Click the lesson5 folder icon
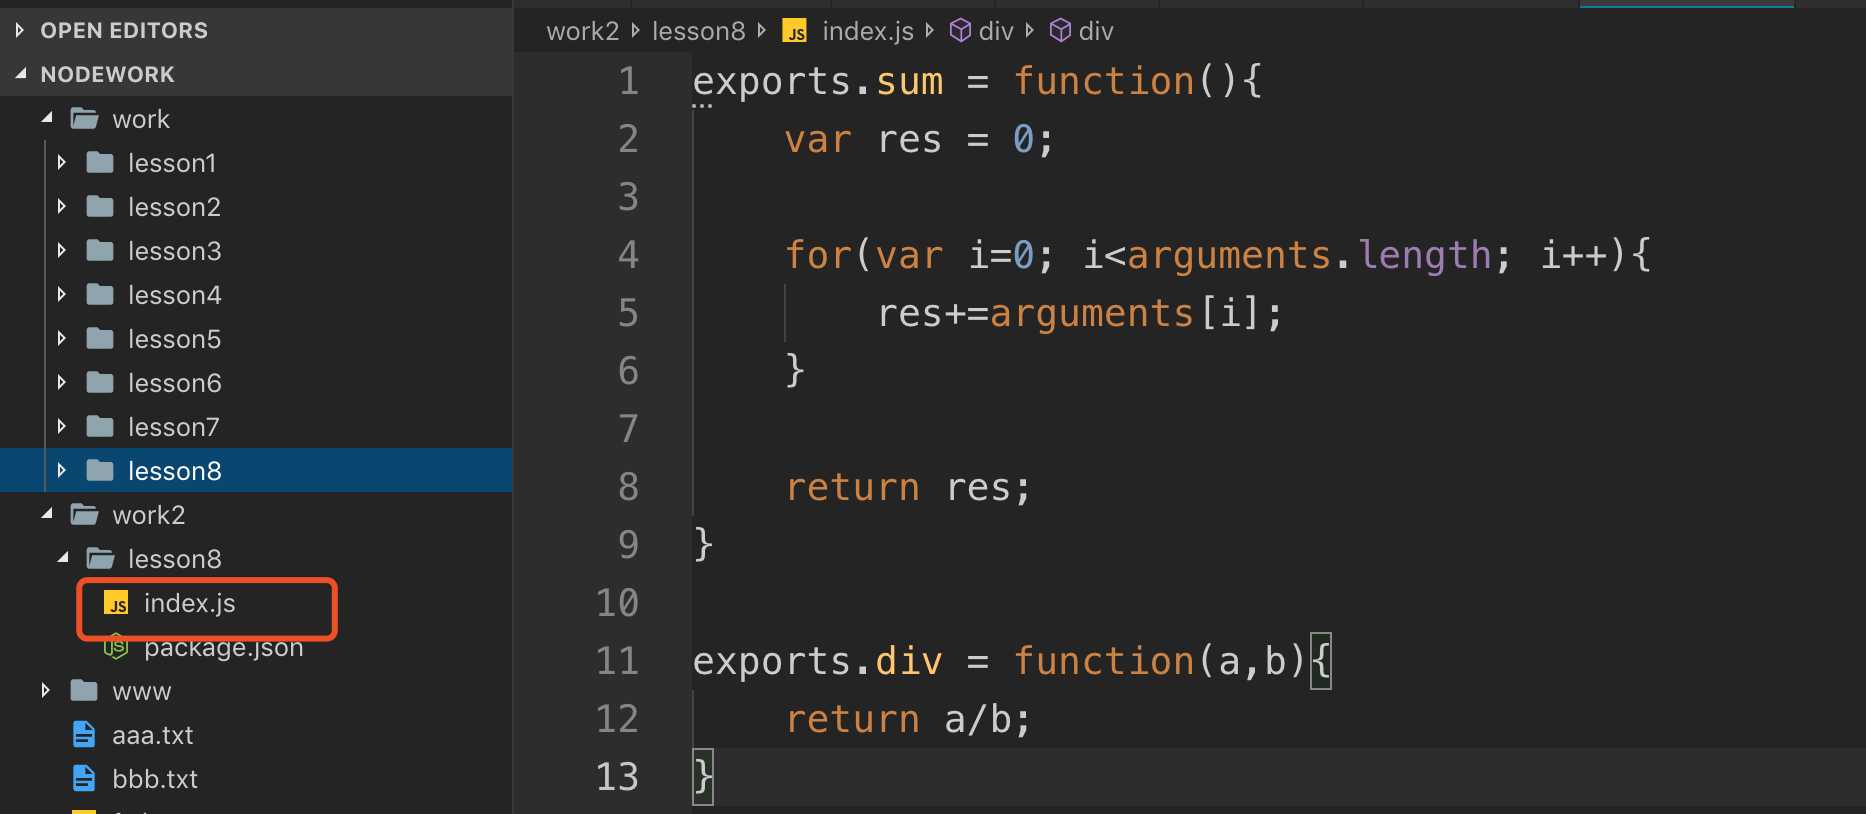Viewport: 1866px width, 814px height. 100,338
